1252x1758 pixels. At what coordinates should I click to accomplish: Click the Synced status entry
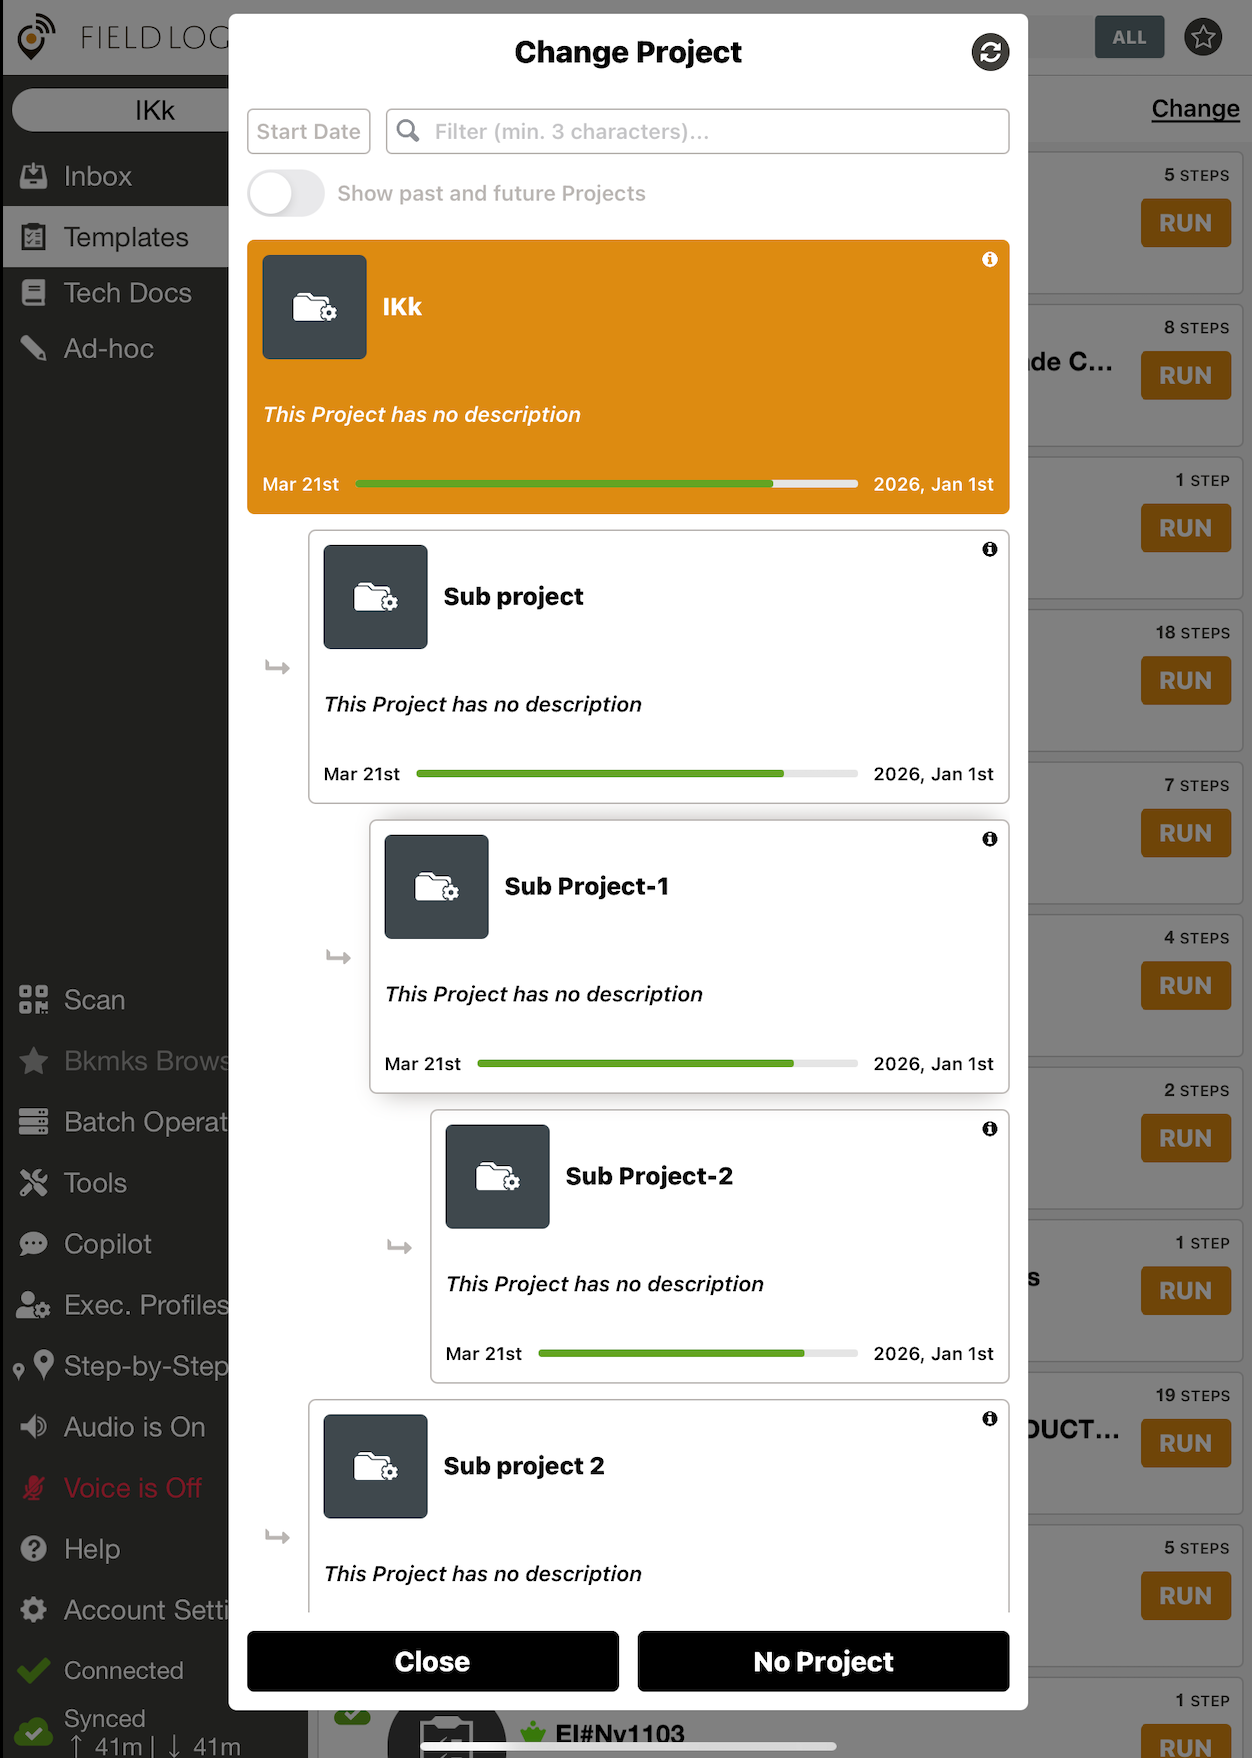pyautogui.click(x=115, y=1731)
